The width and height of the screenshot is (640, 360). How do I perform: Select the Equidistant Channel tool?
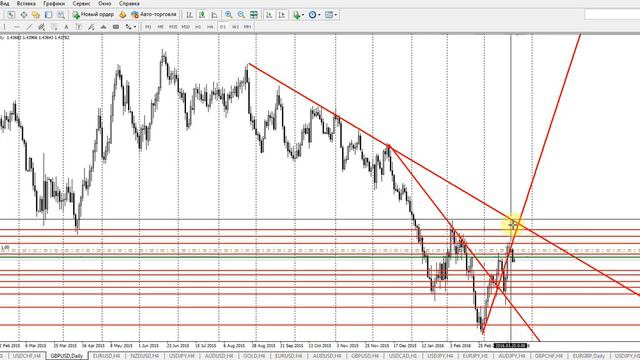[41, 27]
